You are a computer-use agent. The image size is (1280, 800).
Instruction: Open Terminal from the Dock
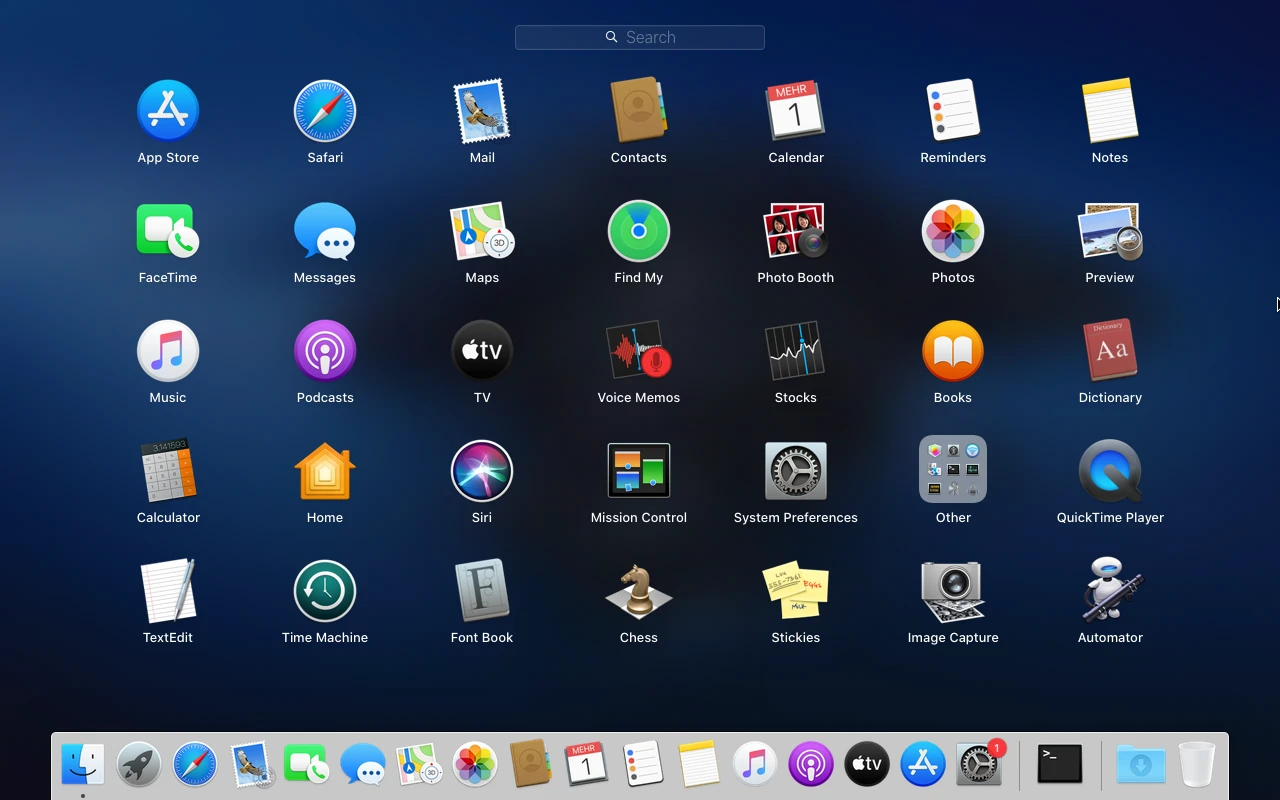click(x=1060, y=765)
